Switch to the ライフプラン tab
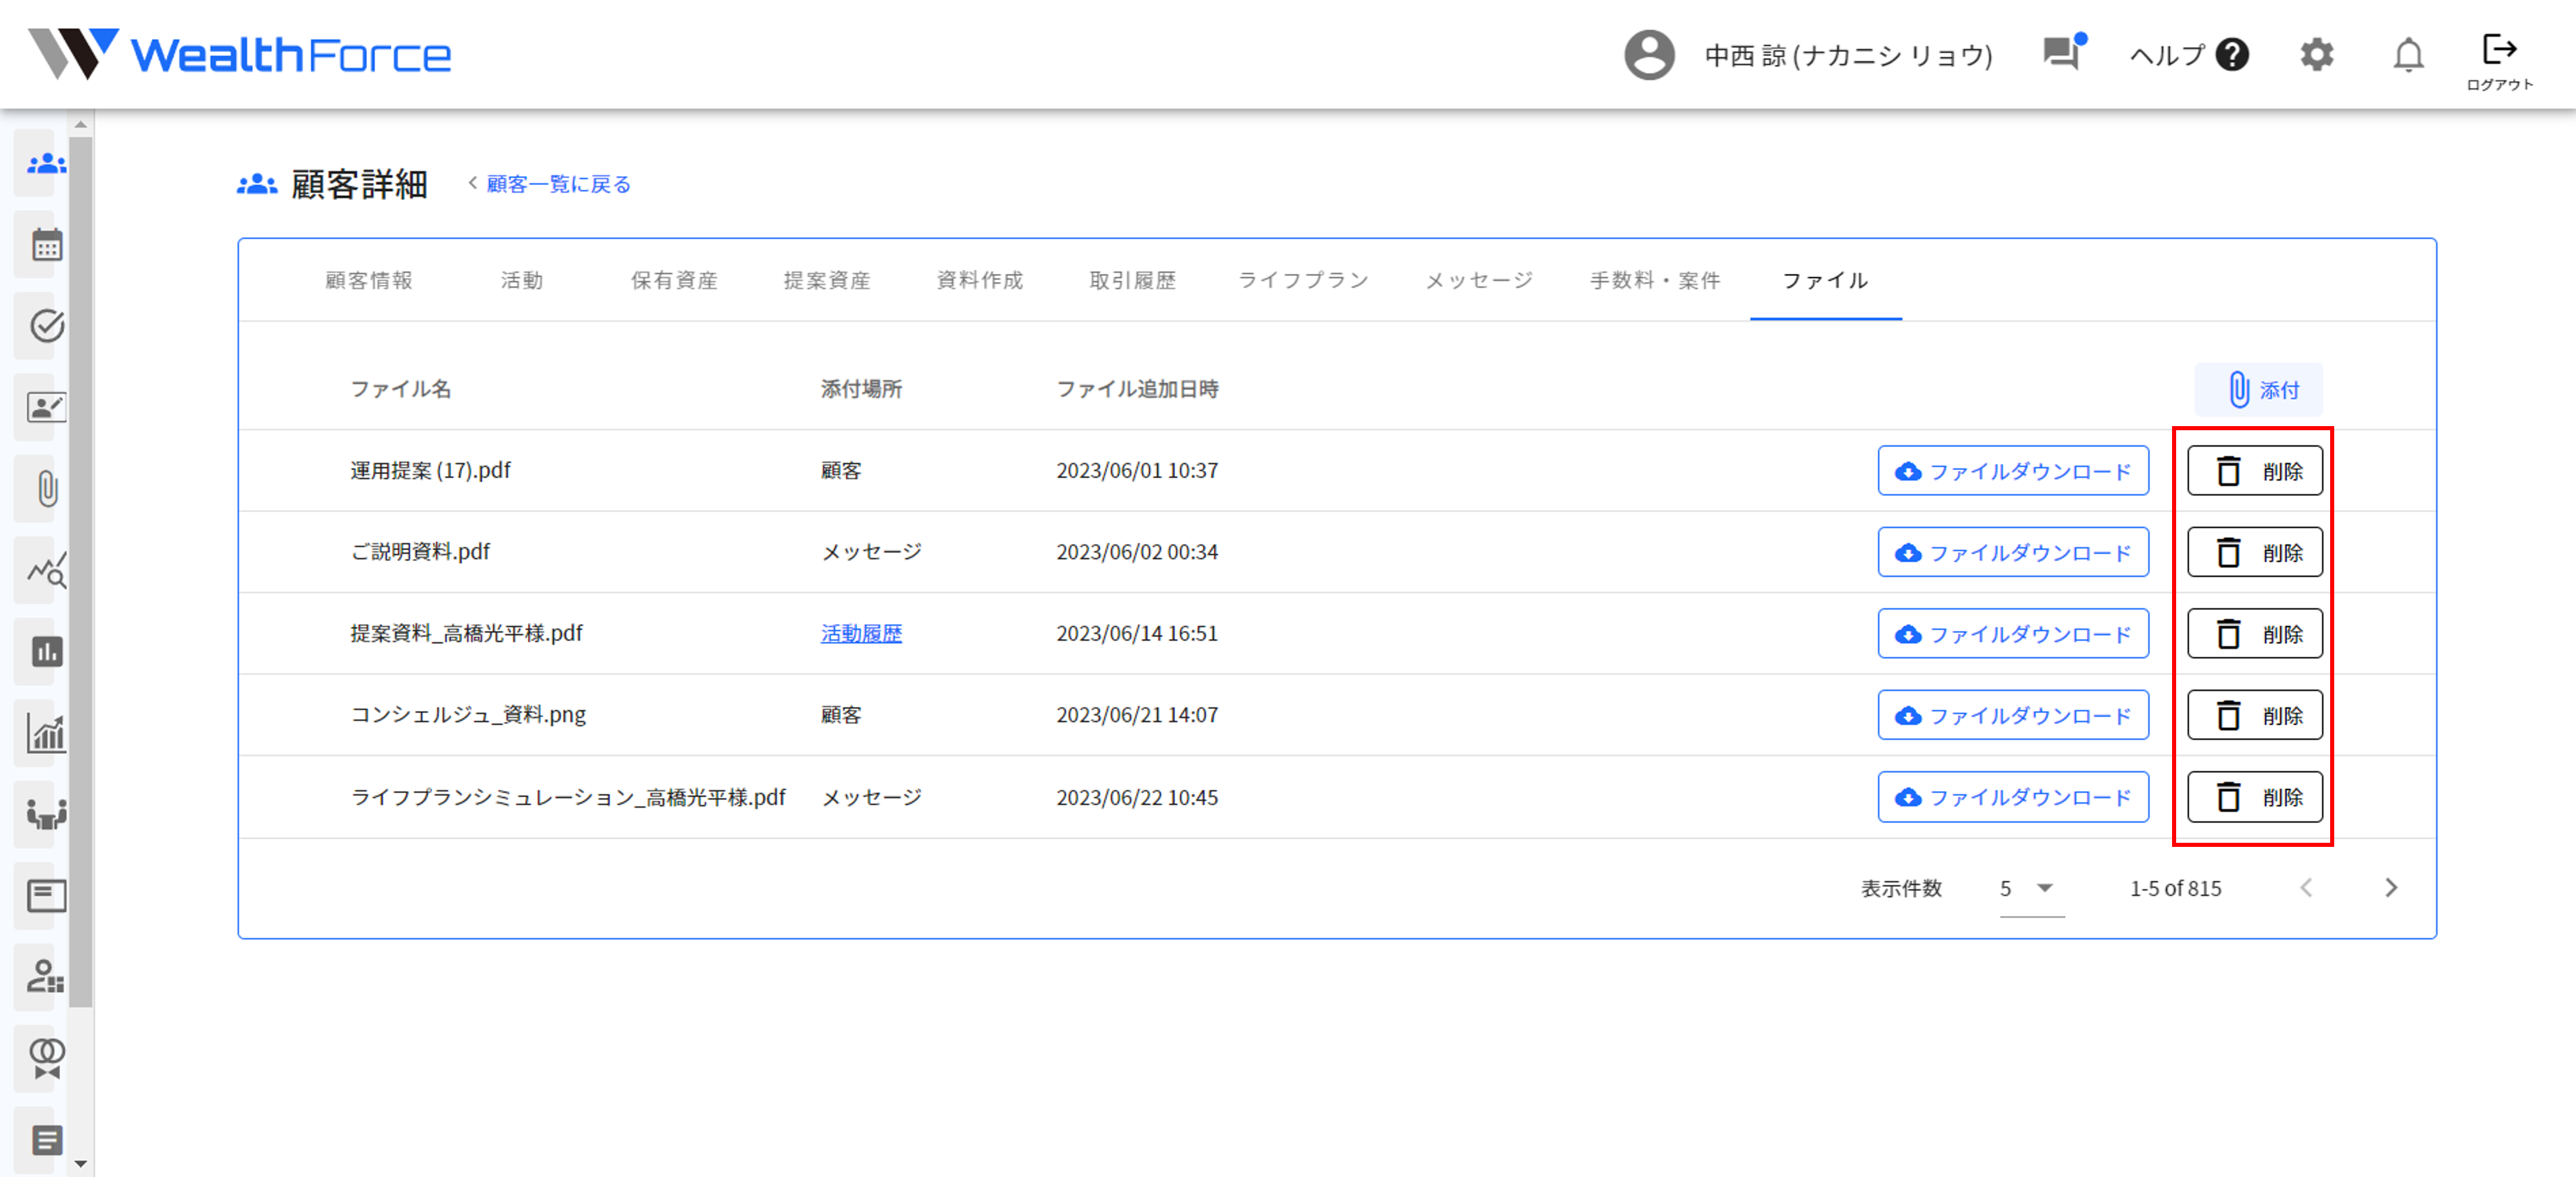The width and height of the screenshot is (2576, 1177). click(x=1303, y=280)
